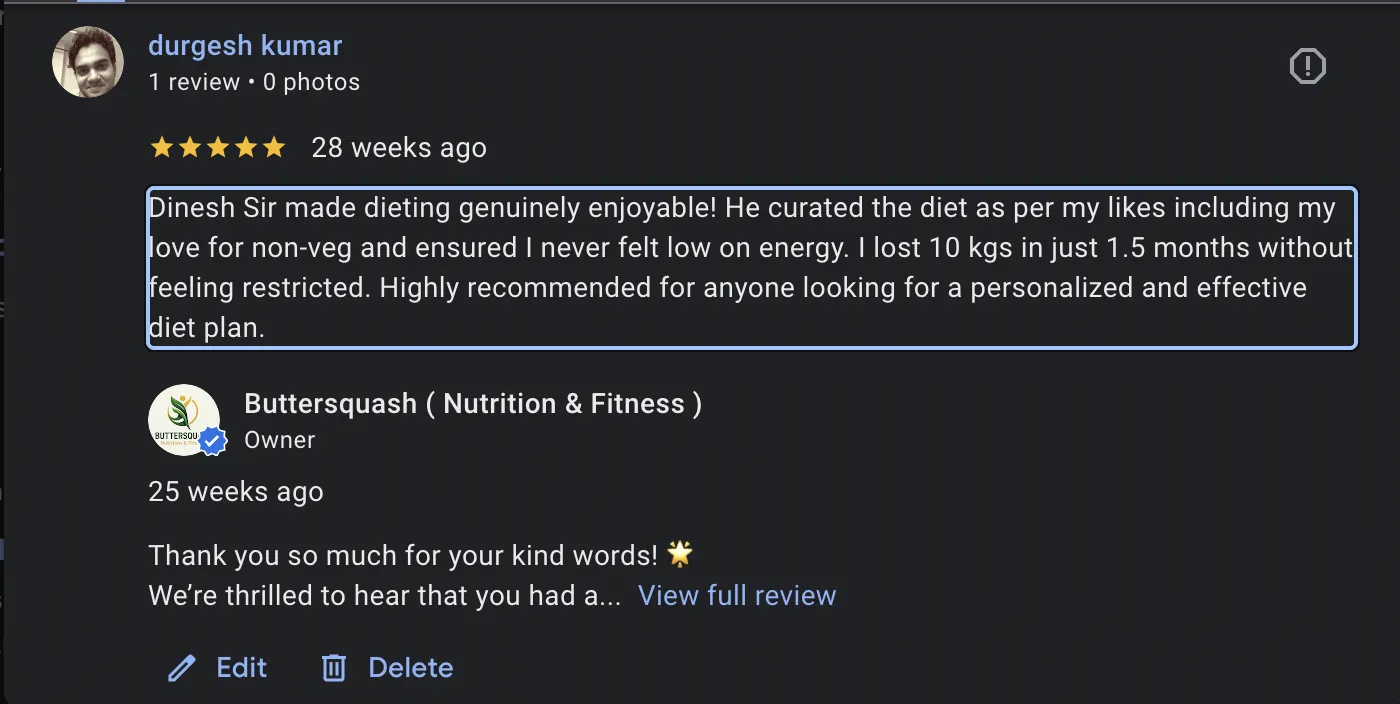Click the fifth rating star

point(273,148)
